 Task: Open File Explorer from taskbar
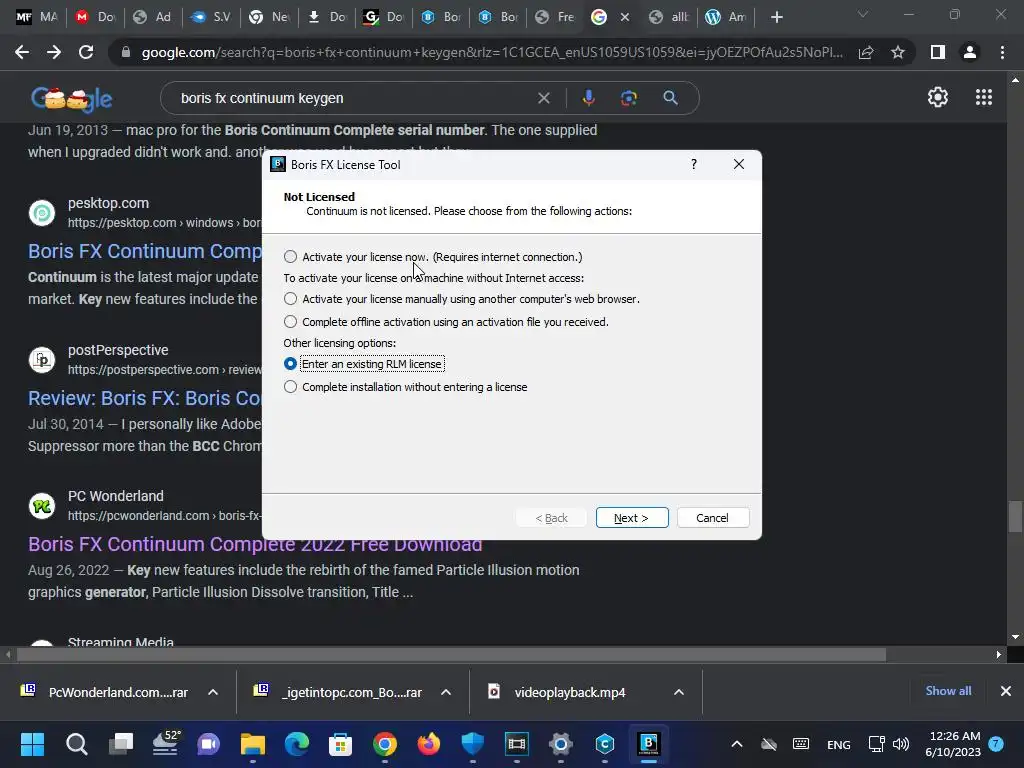pos(253,744)
